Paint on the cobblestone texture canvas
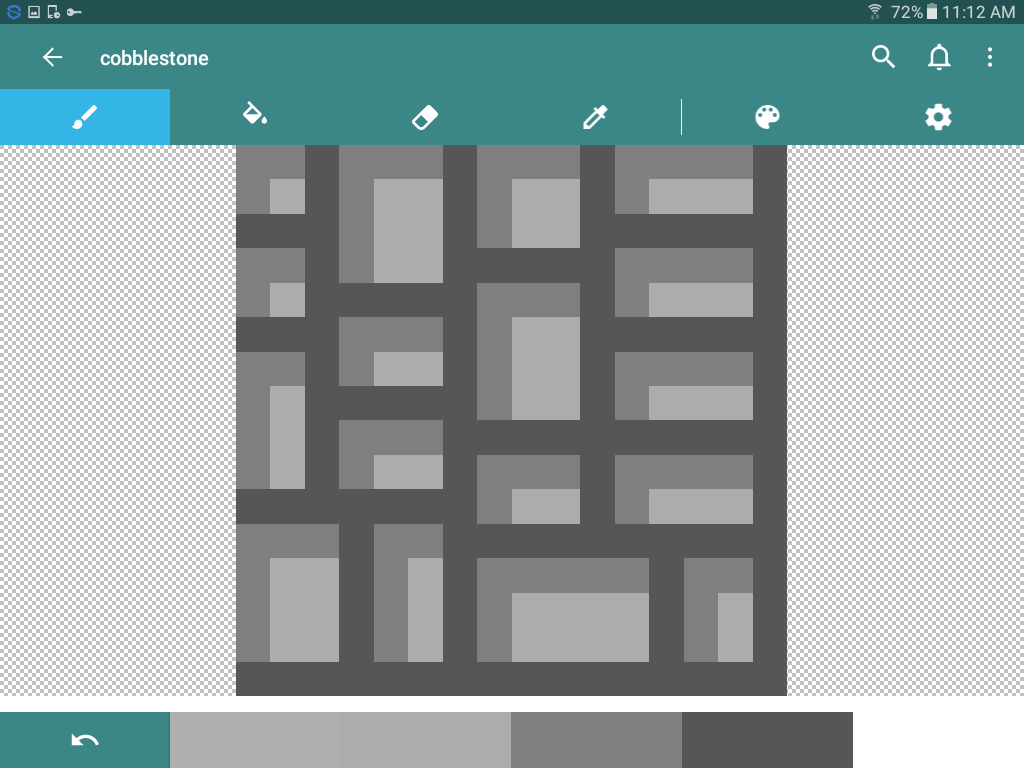Screen dimensions: 1024x768 511,420
